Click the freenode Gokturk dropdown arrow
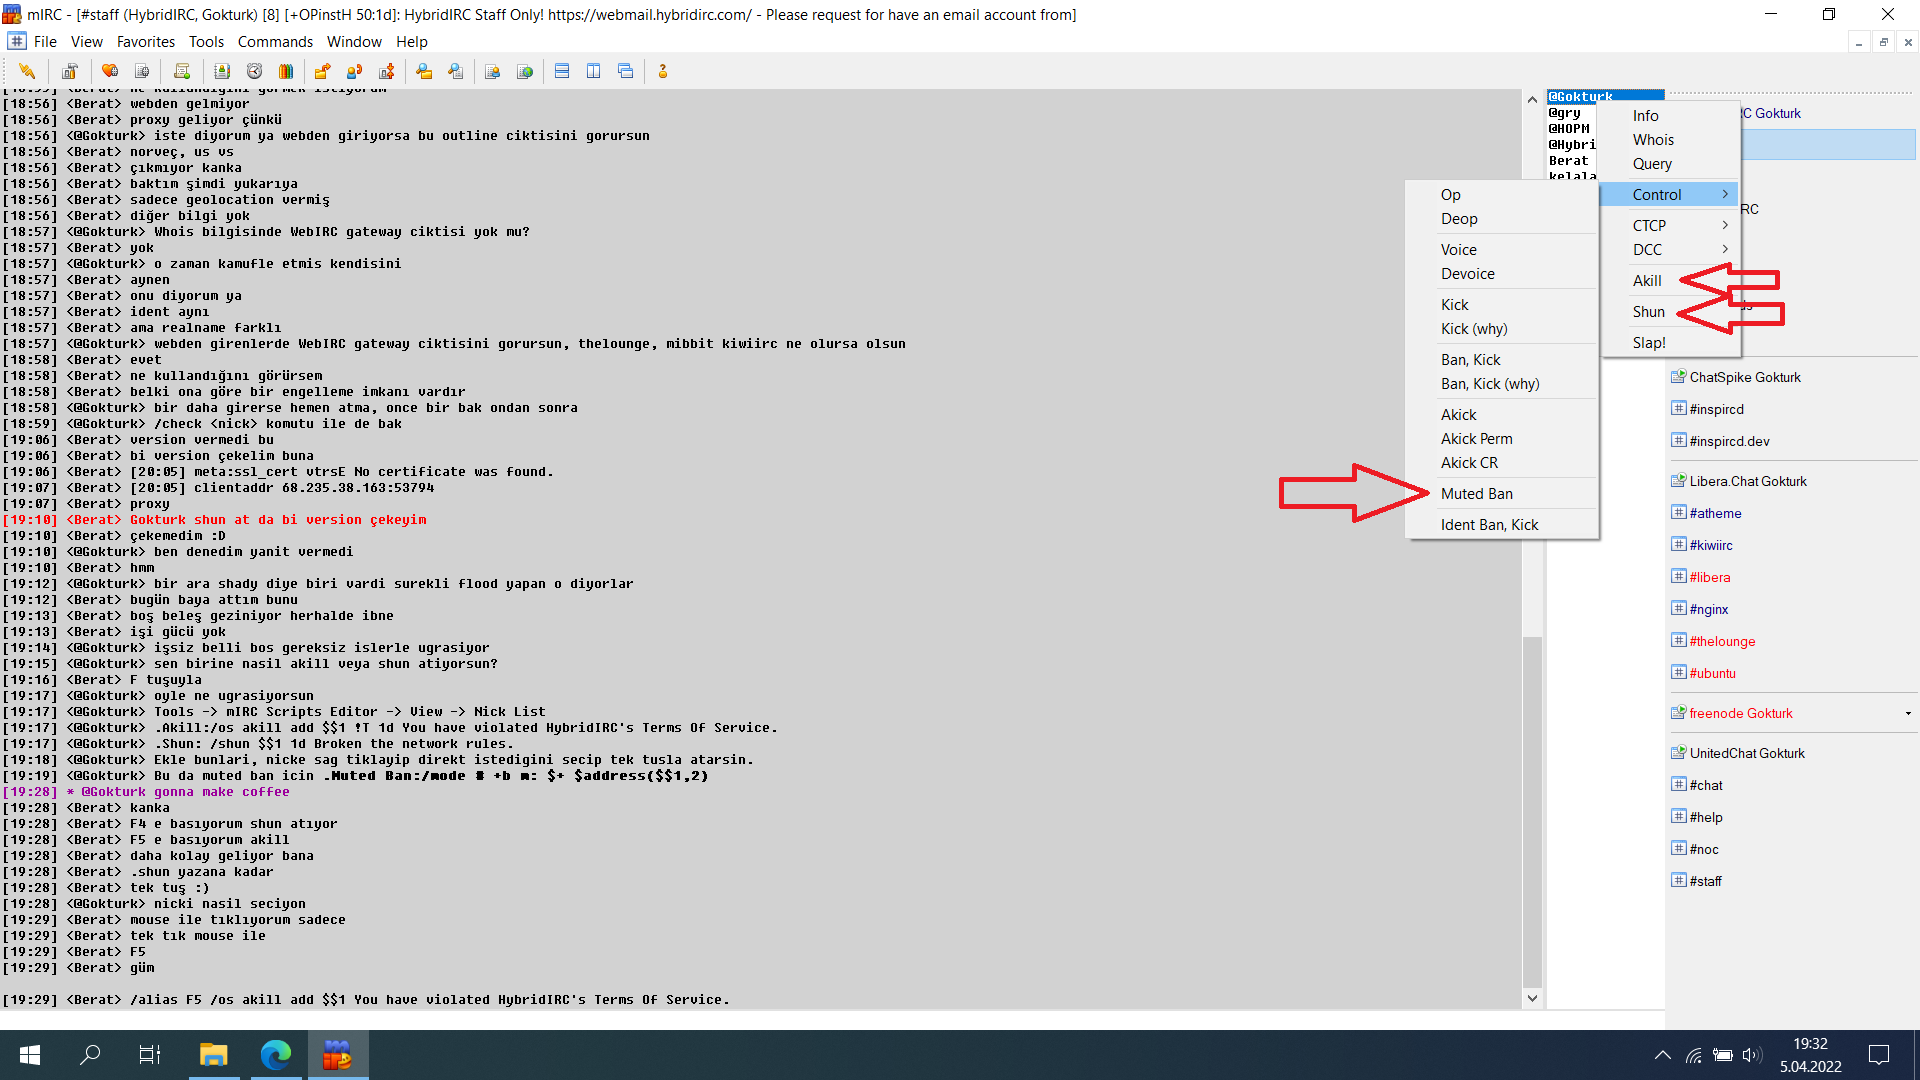1920x1080 pixels. point(1908,713)
